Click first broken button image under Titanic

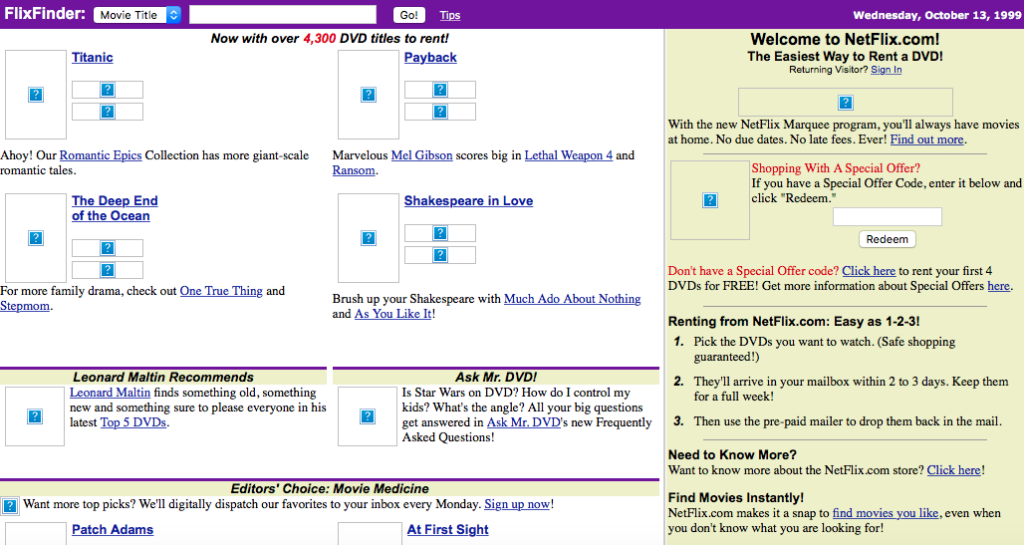[107, 90]
